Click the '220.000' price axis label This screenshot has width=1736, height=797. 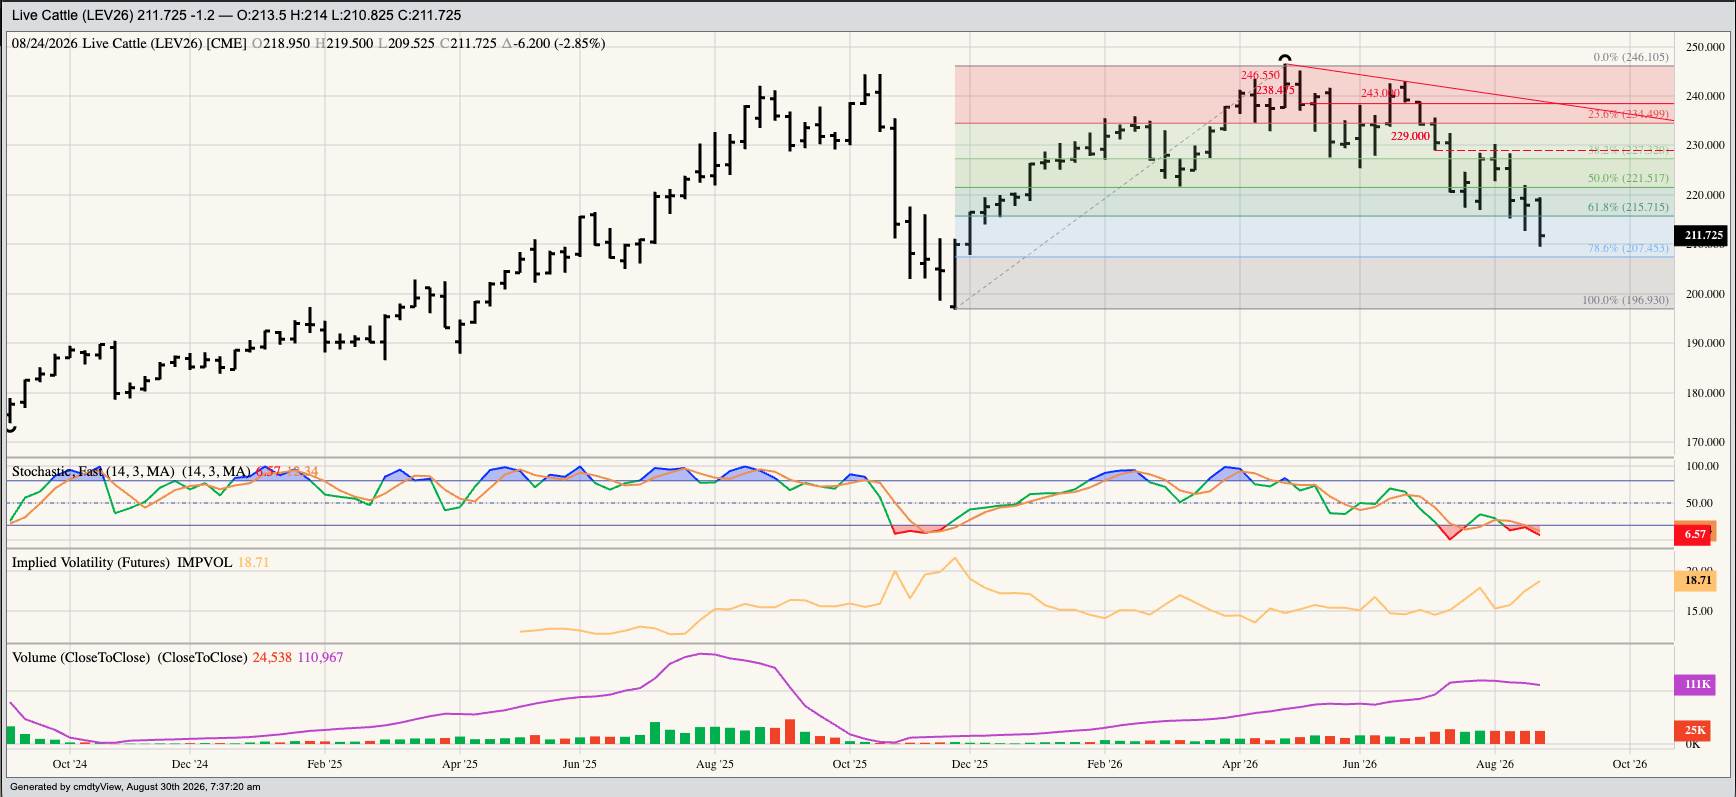pos(1705,195)
